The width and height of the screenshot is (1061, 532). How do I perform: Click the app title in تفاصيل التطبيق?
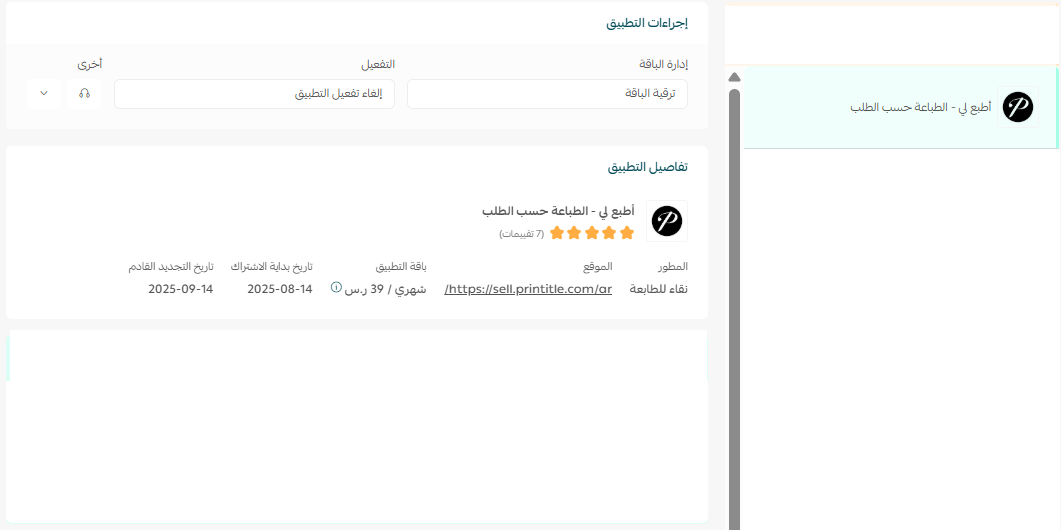[558, 211]
